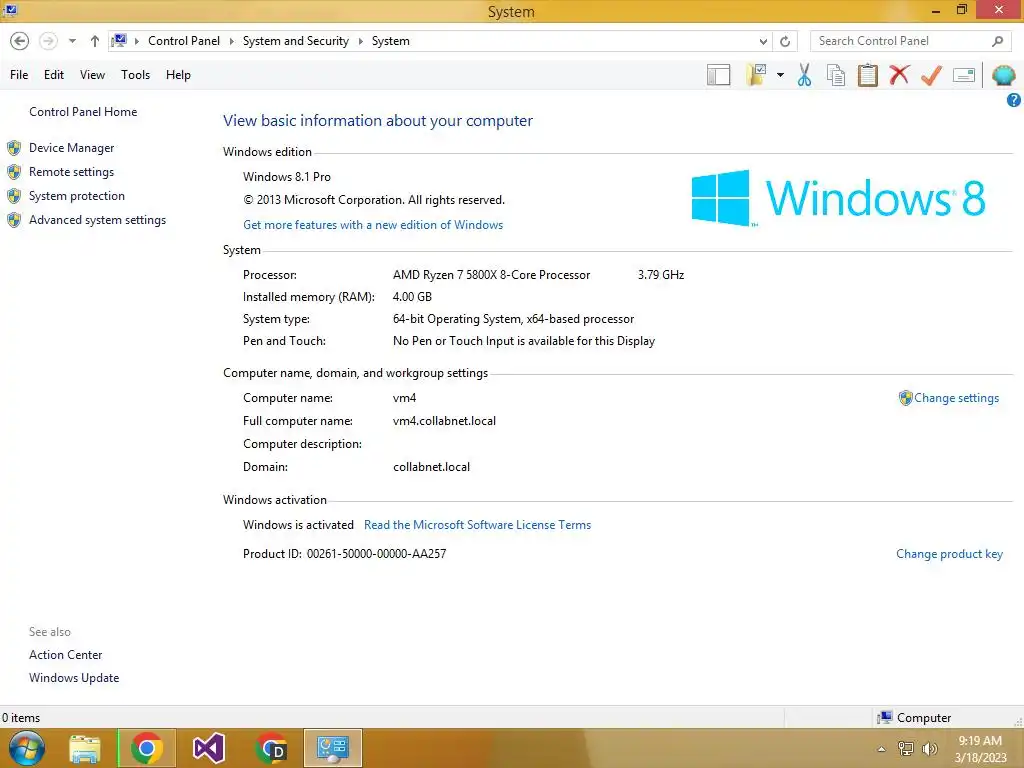1024x768 pixels.
Task: Open Visual Studio from taskbar
Action: click(209, 748)
